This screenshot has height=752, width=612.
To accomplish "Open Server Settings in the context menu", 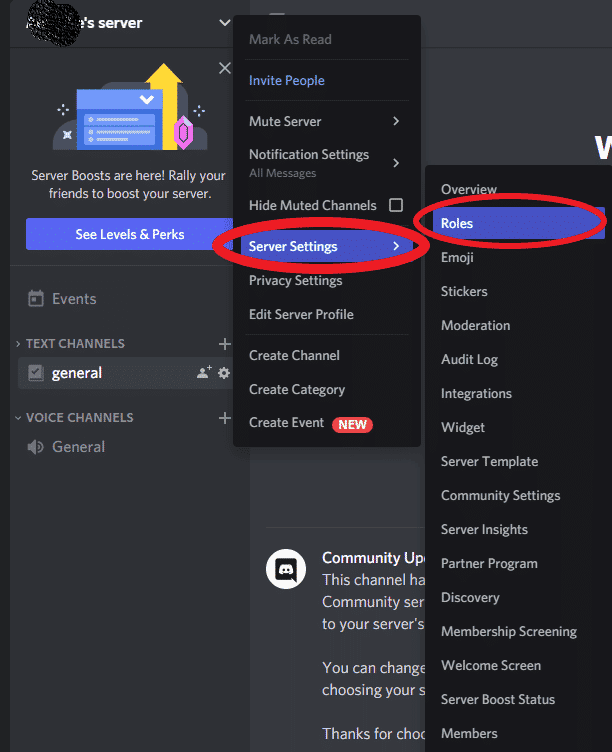I will click(326, 246).
